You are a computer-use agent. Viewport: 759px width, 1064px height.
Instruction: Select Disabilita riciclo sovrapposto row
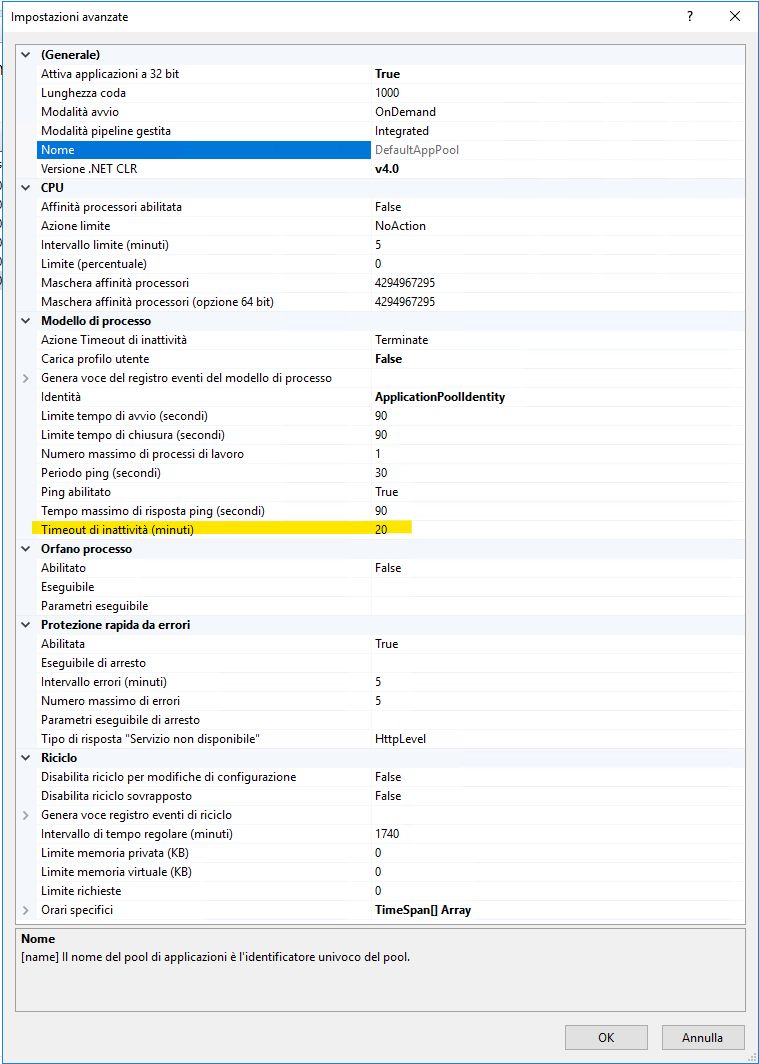coord(389,796)
